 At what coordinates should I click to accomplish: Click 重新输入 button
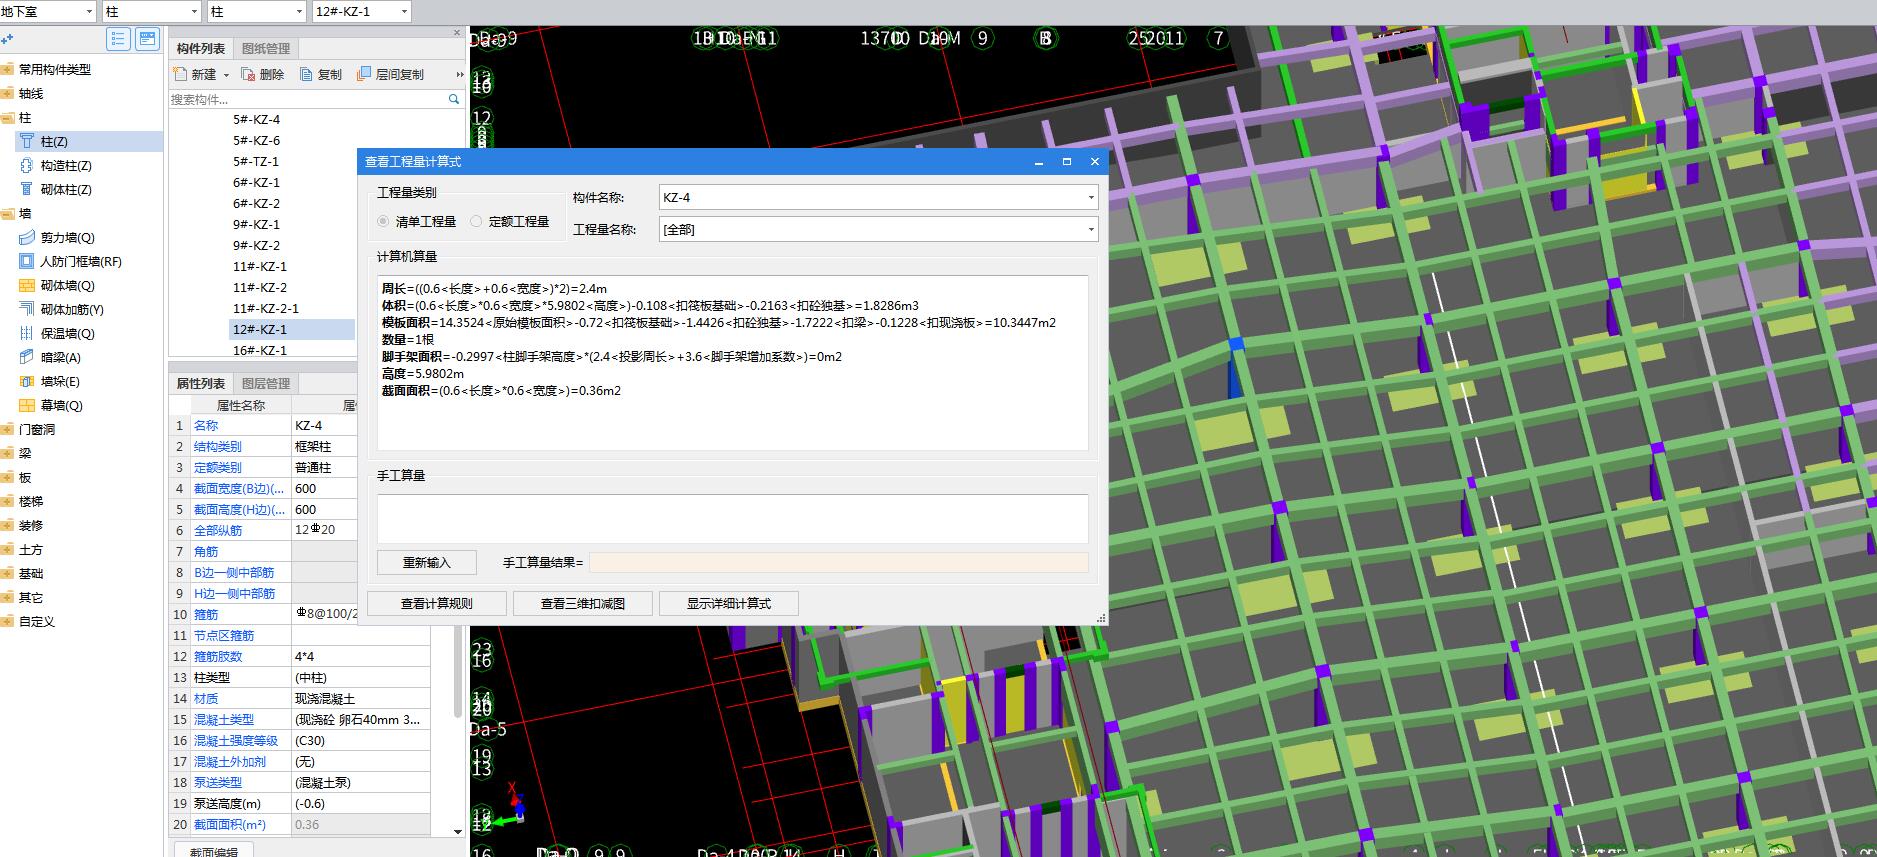point(427,563)
